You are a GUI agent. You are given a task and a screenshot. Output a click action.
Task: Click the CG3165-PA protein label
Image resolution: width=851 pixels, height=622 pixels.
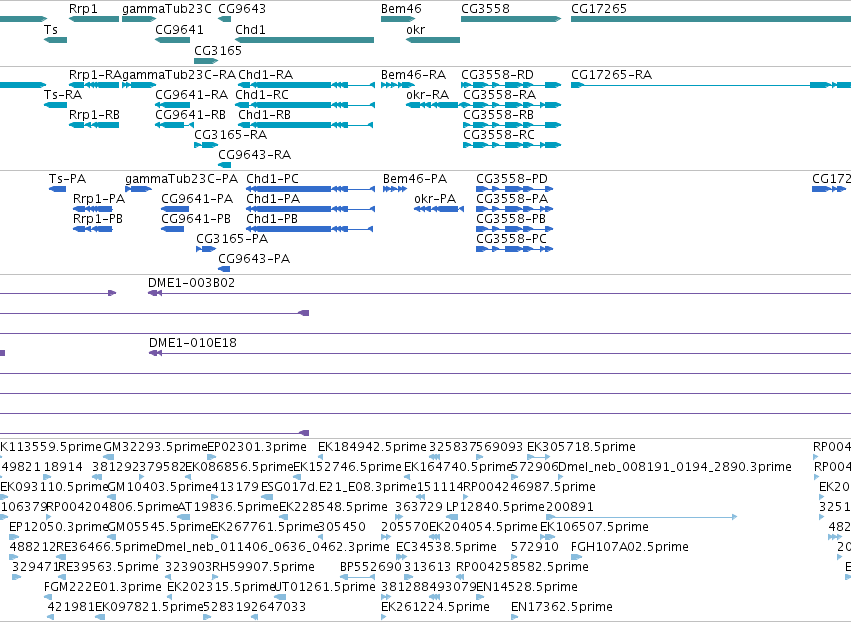[232, 238]
